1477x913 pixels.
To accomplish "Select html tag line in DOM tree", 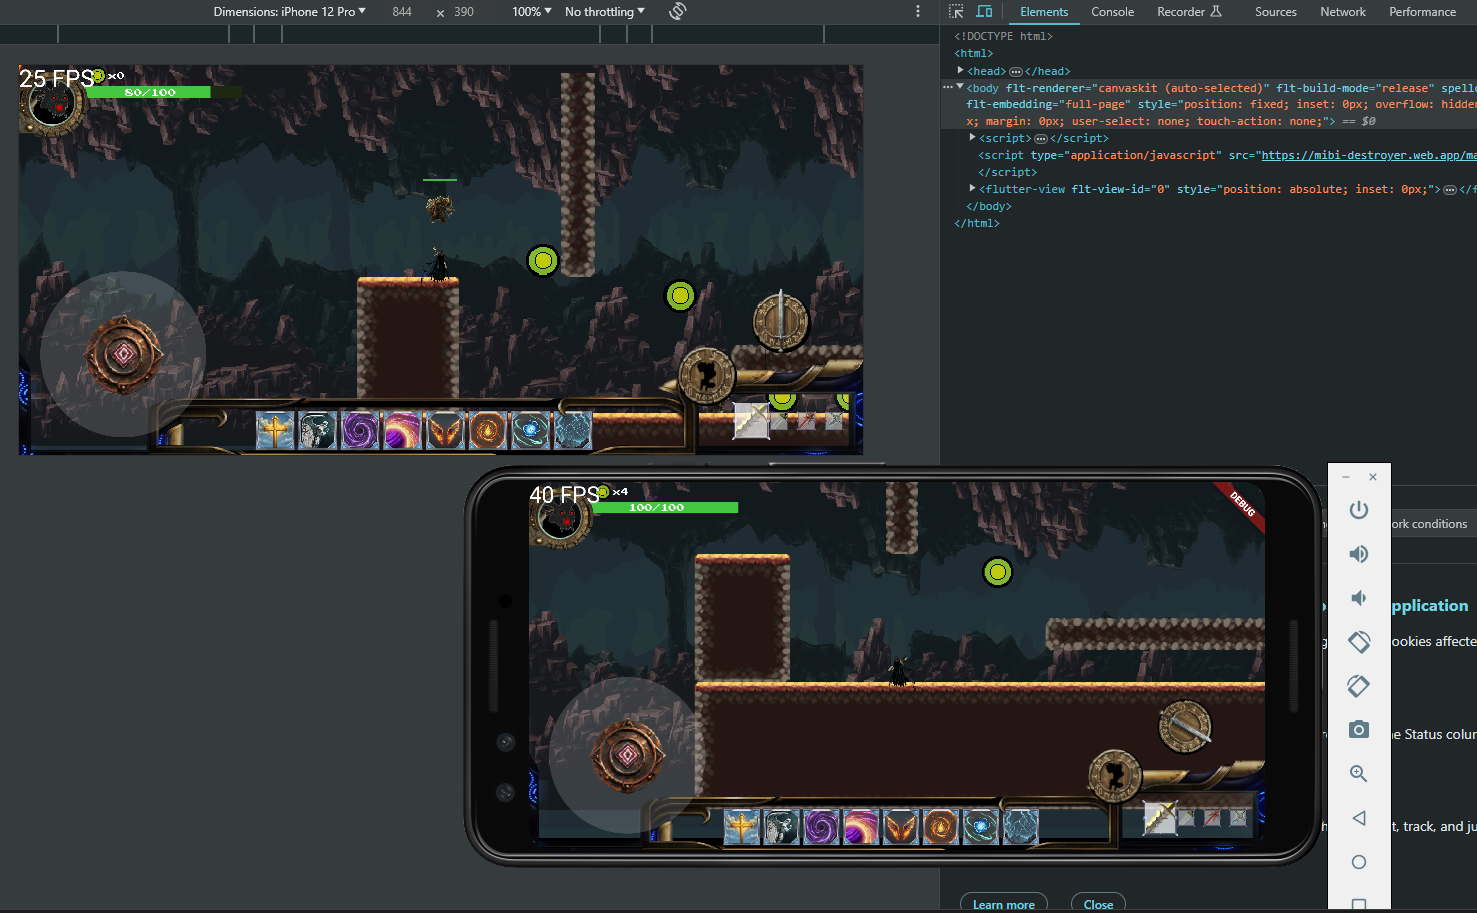I will coord(974,53).
